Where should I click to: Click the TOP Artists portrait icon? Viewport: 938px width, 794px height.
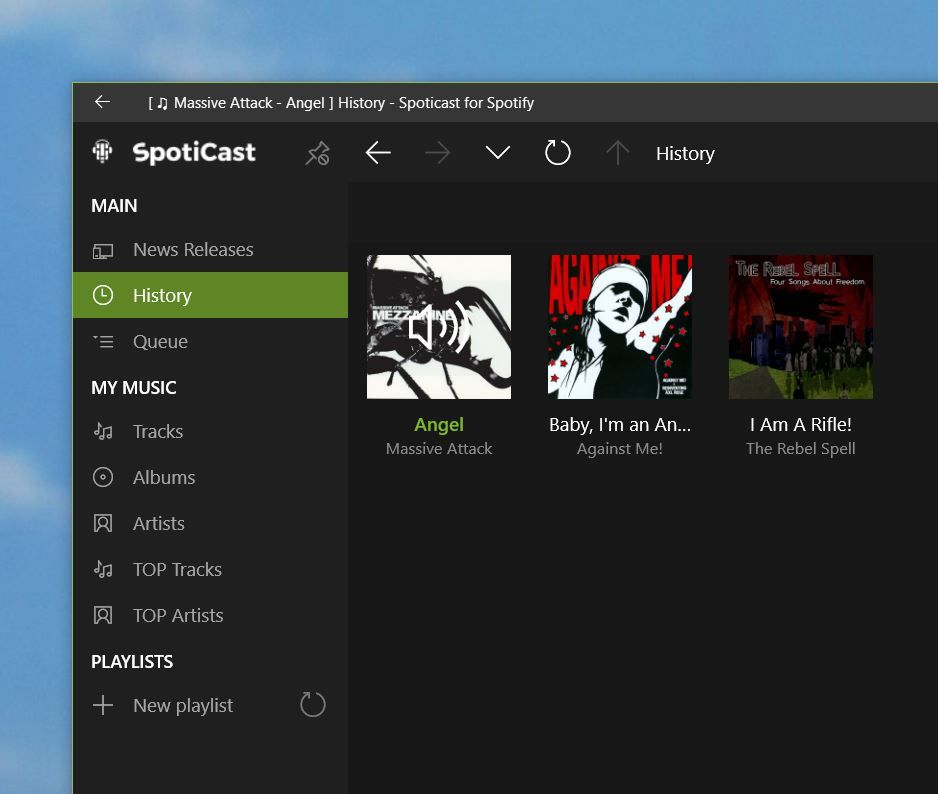103,615
